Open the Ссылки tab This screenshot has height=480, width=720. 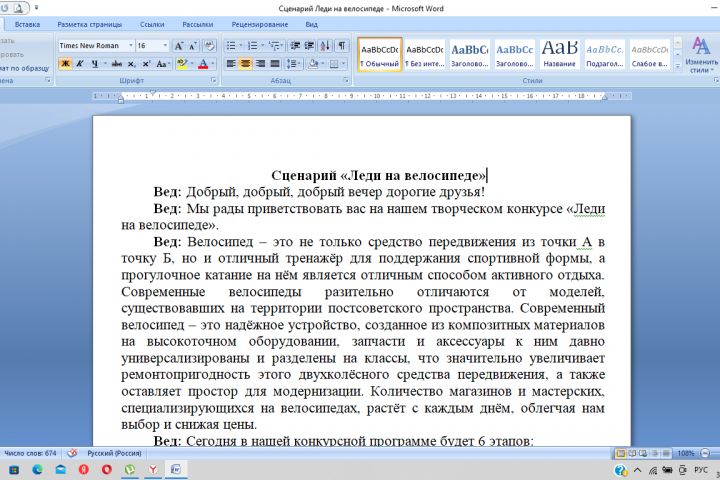click(x=152, y=24)
